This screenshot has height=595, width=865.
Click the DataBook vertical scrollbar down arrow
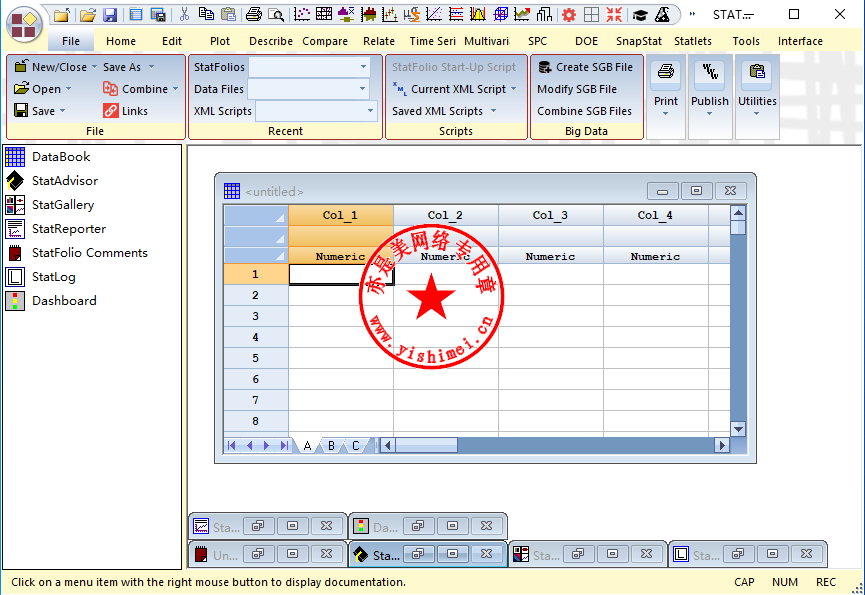pyautogui.click(x=738, y=428)
